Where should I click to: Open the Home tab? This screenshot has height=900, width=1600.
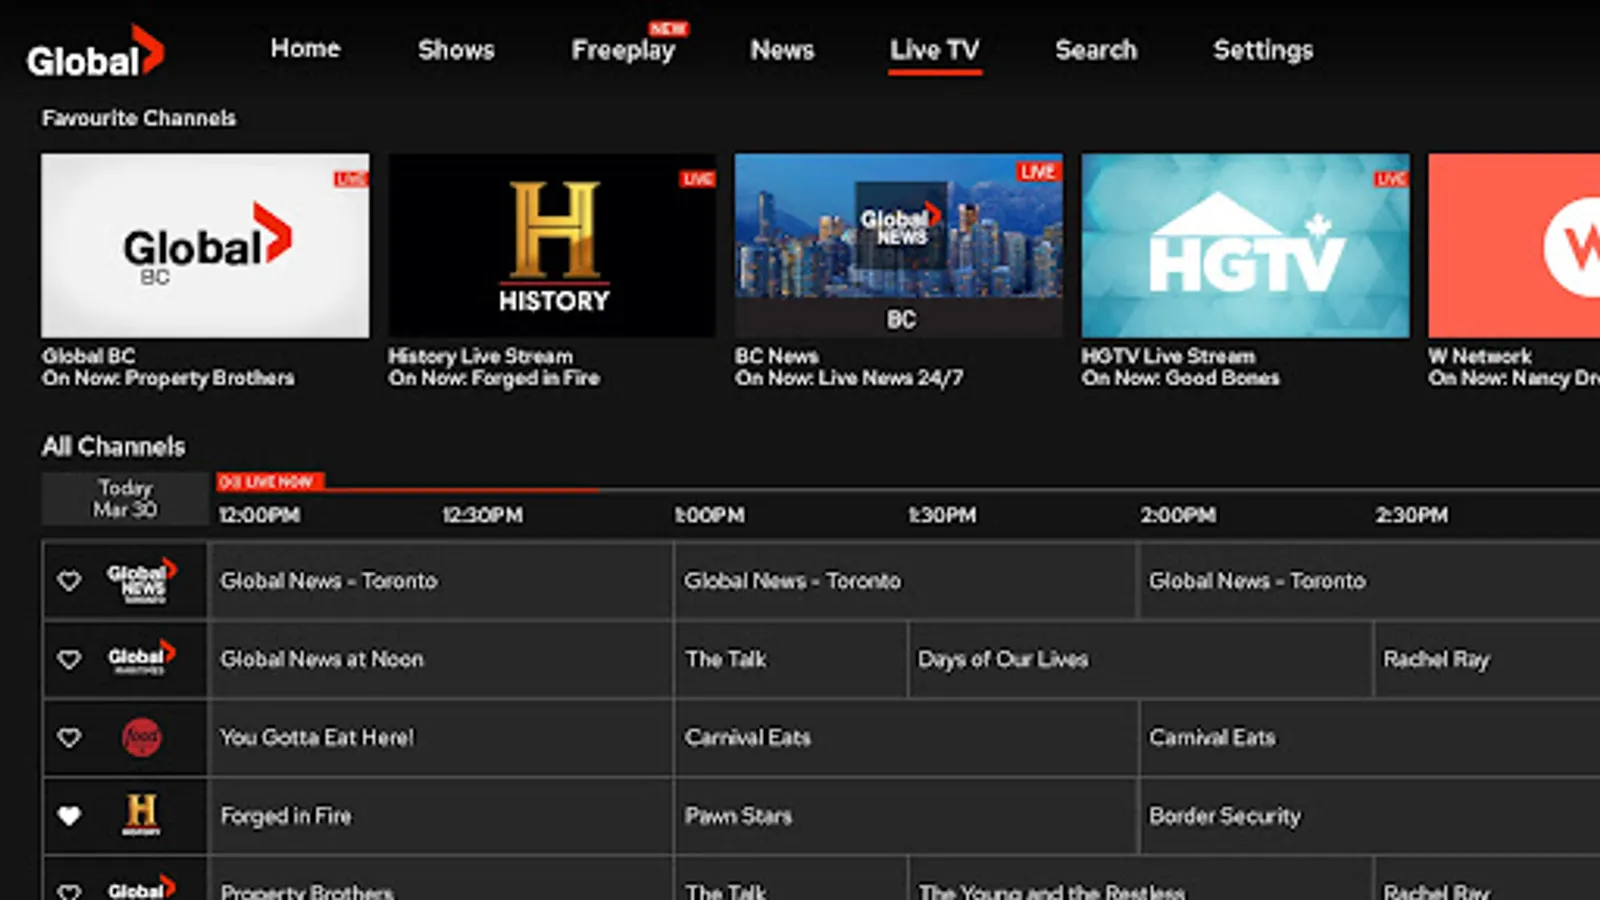coord(305,49)
